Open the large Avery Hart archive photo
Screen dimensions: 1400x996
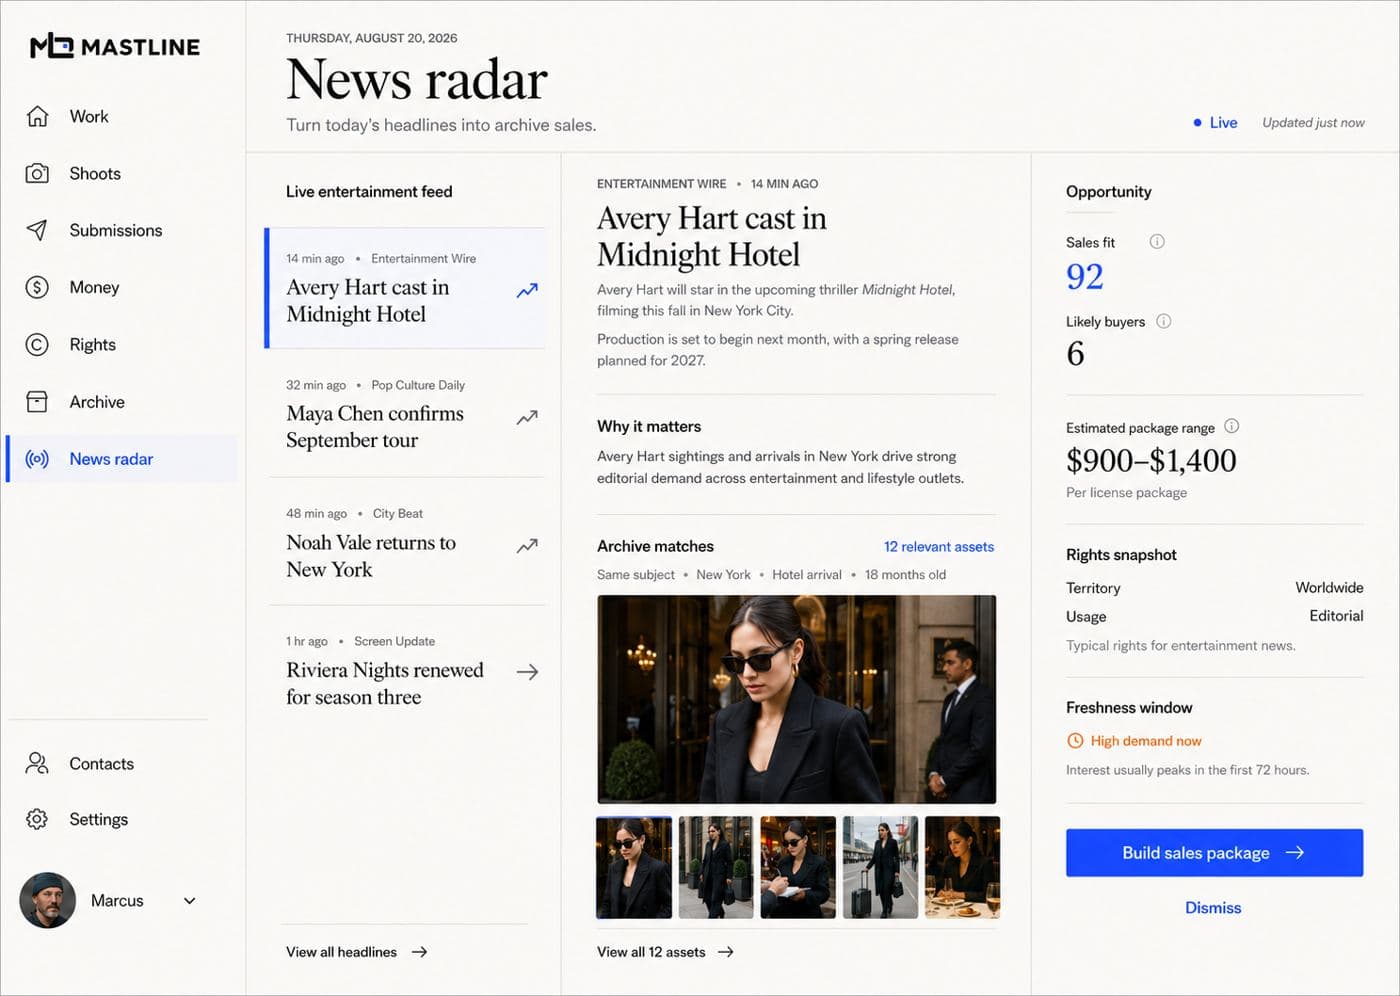[797, 699]
